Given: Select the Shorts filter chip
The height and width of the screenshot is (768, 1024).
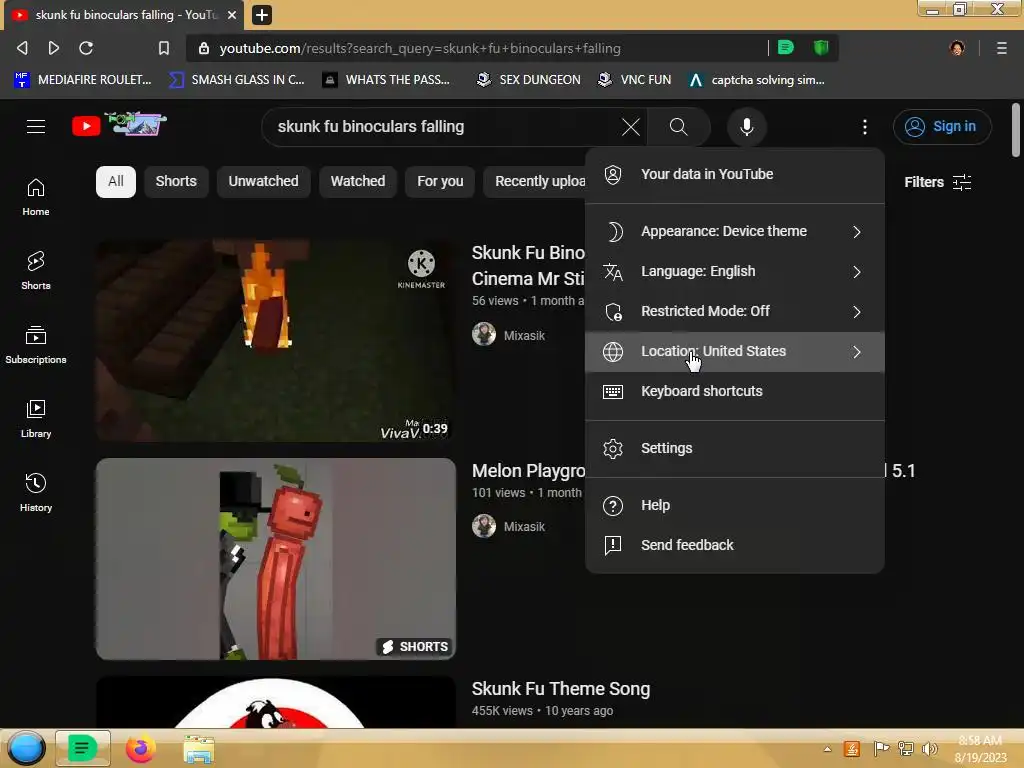Looking at the screenshot, I should pos(176,182).
